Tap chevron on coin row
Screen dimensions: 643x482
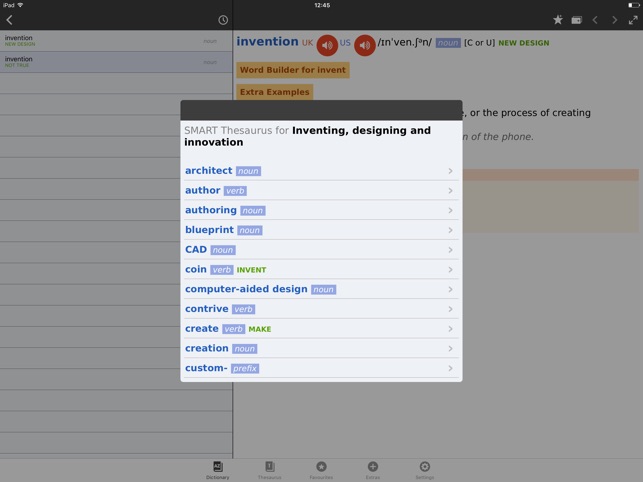click(x=450, y=270)
